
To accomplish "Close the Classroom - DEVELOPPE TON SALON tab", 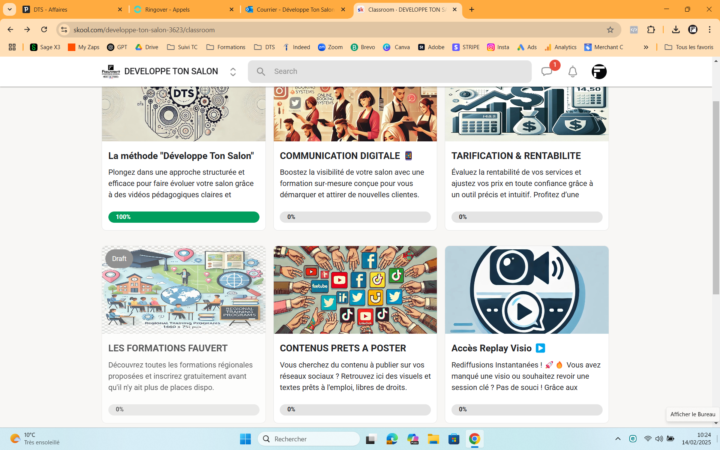I will coord(455,9).
